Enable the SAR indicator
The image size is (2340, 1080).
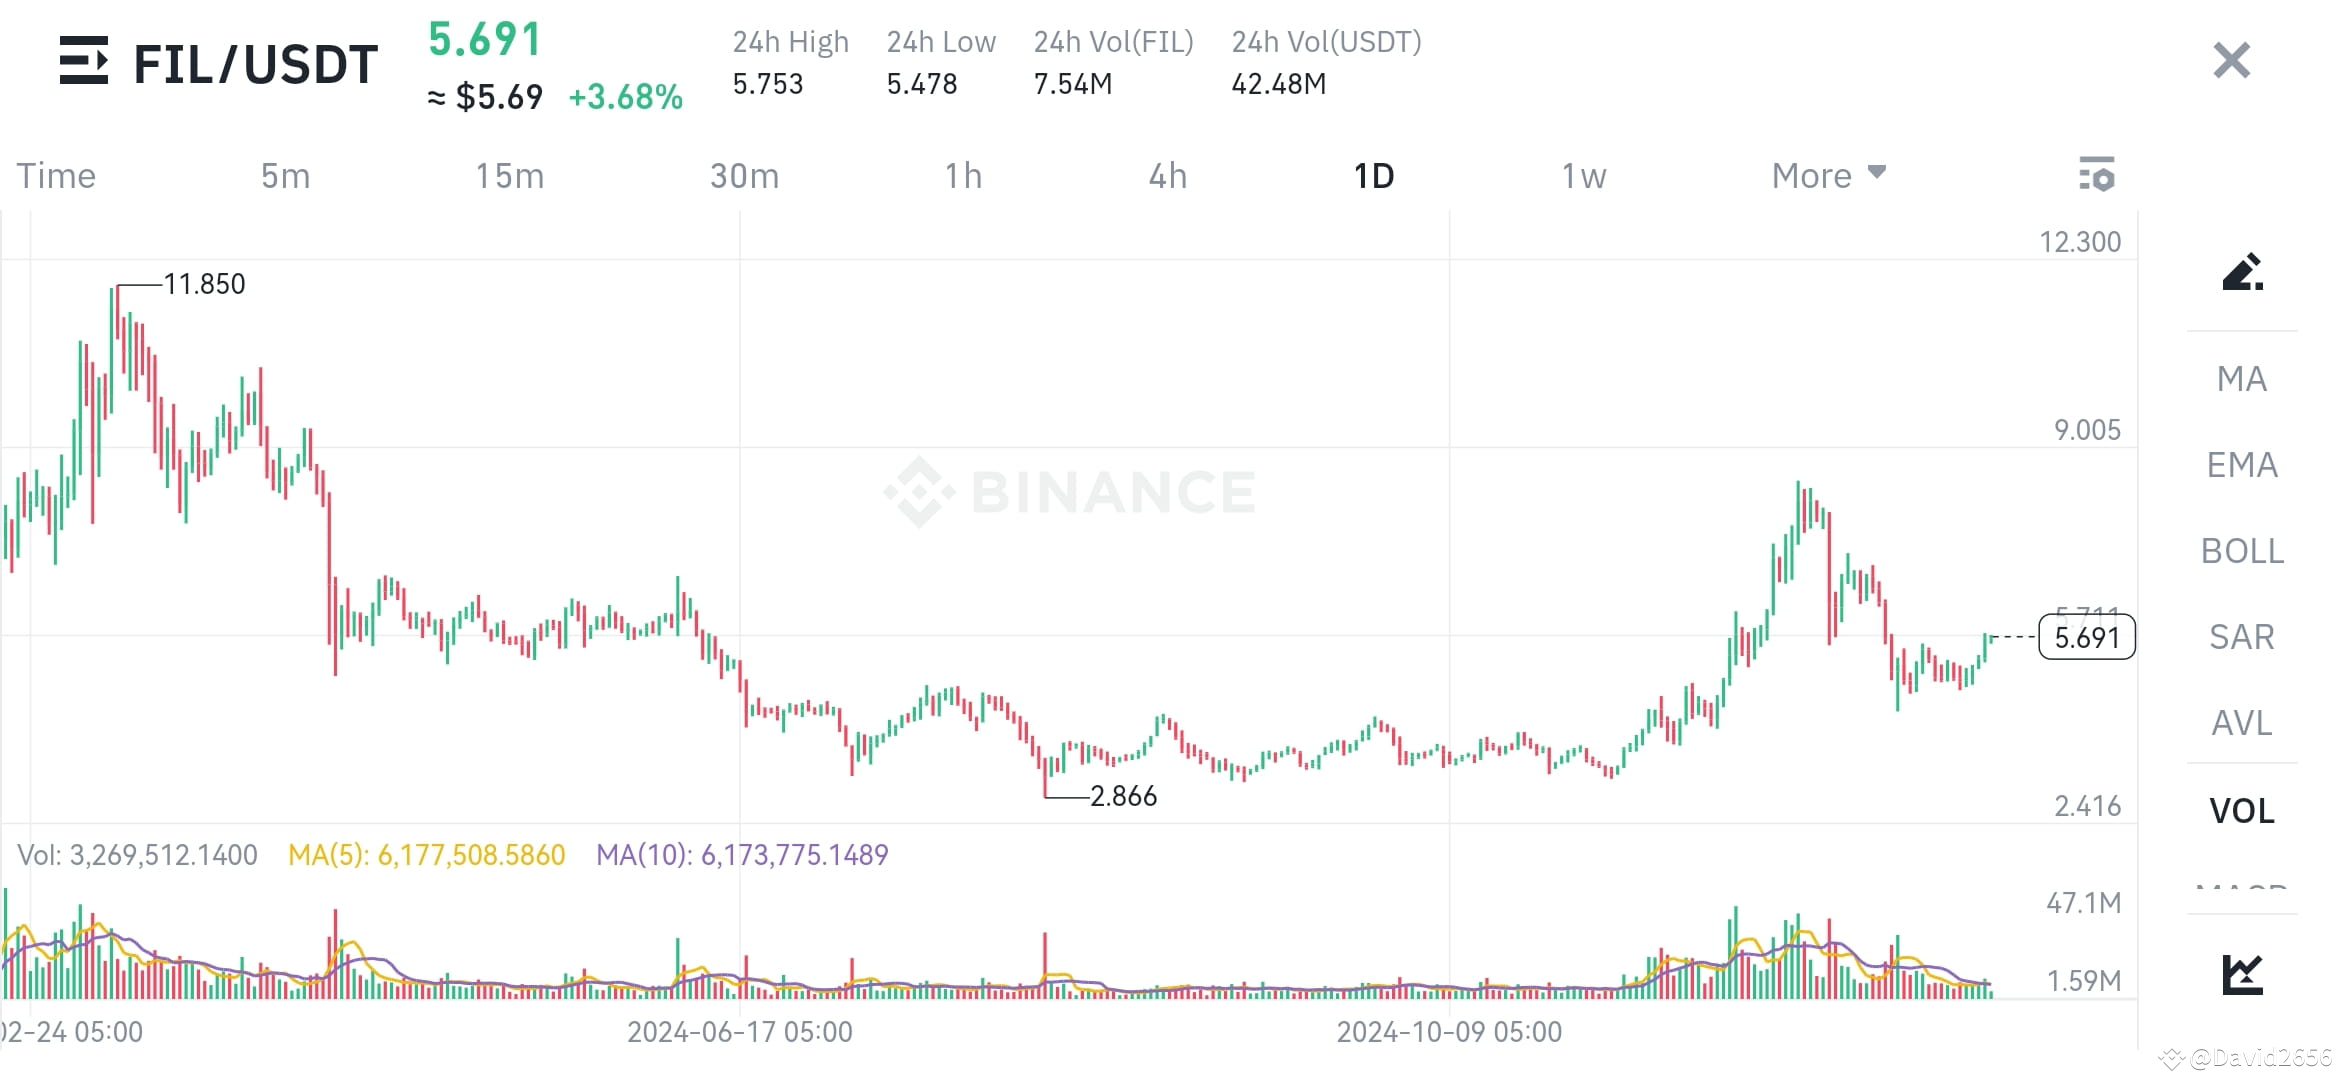[2241, 637]
